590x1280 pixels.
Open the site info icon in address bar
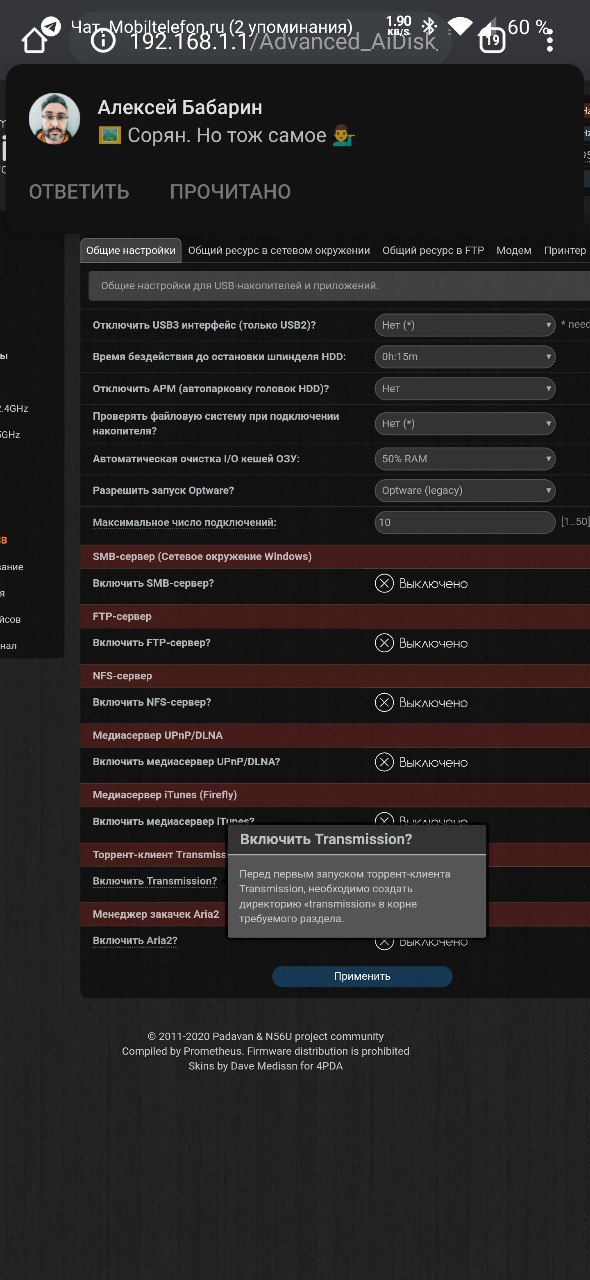click(101, 41)
